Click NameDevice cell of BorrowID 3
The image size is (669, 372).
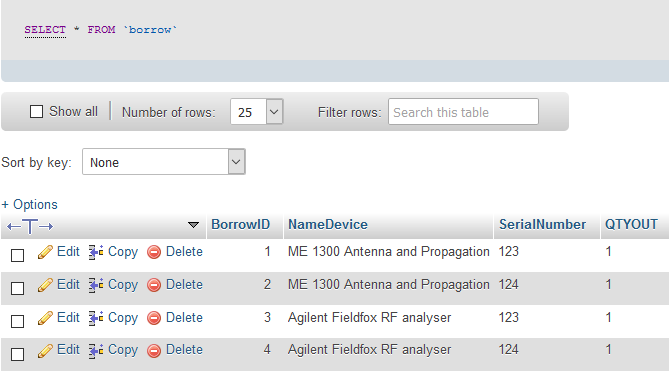tap(369, 318)
